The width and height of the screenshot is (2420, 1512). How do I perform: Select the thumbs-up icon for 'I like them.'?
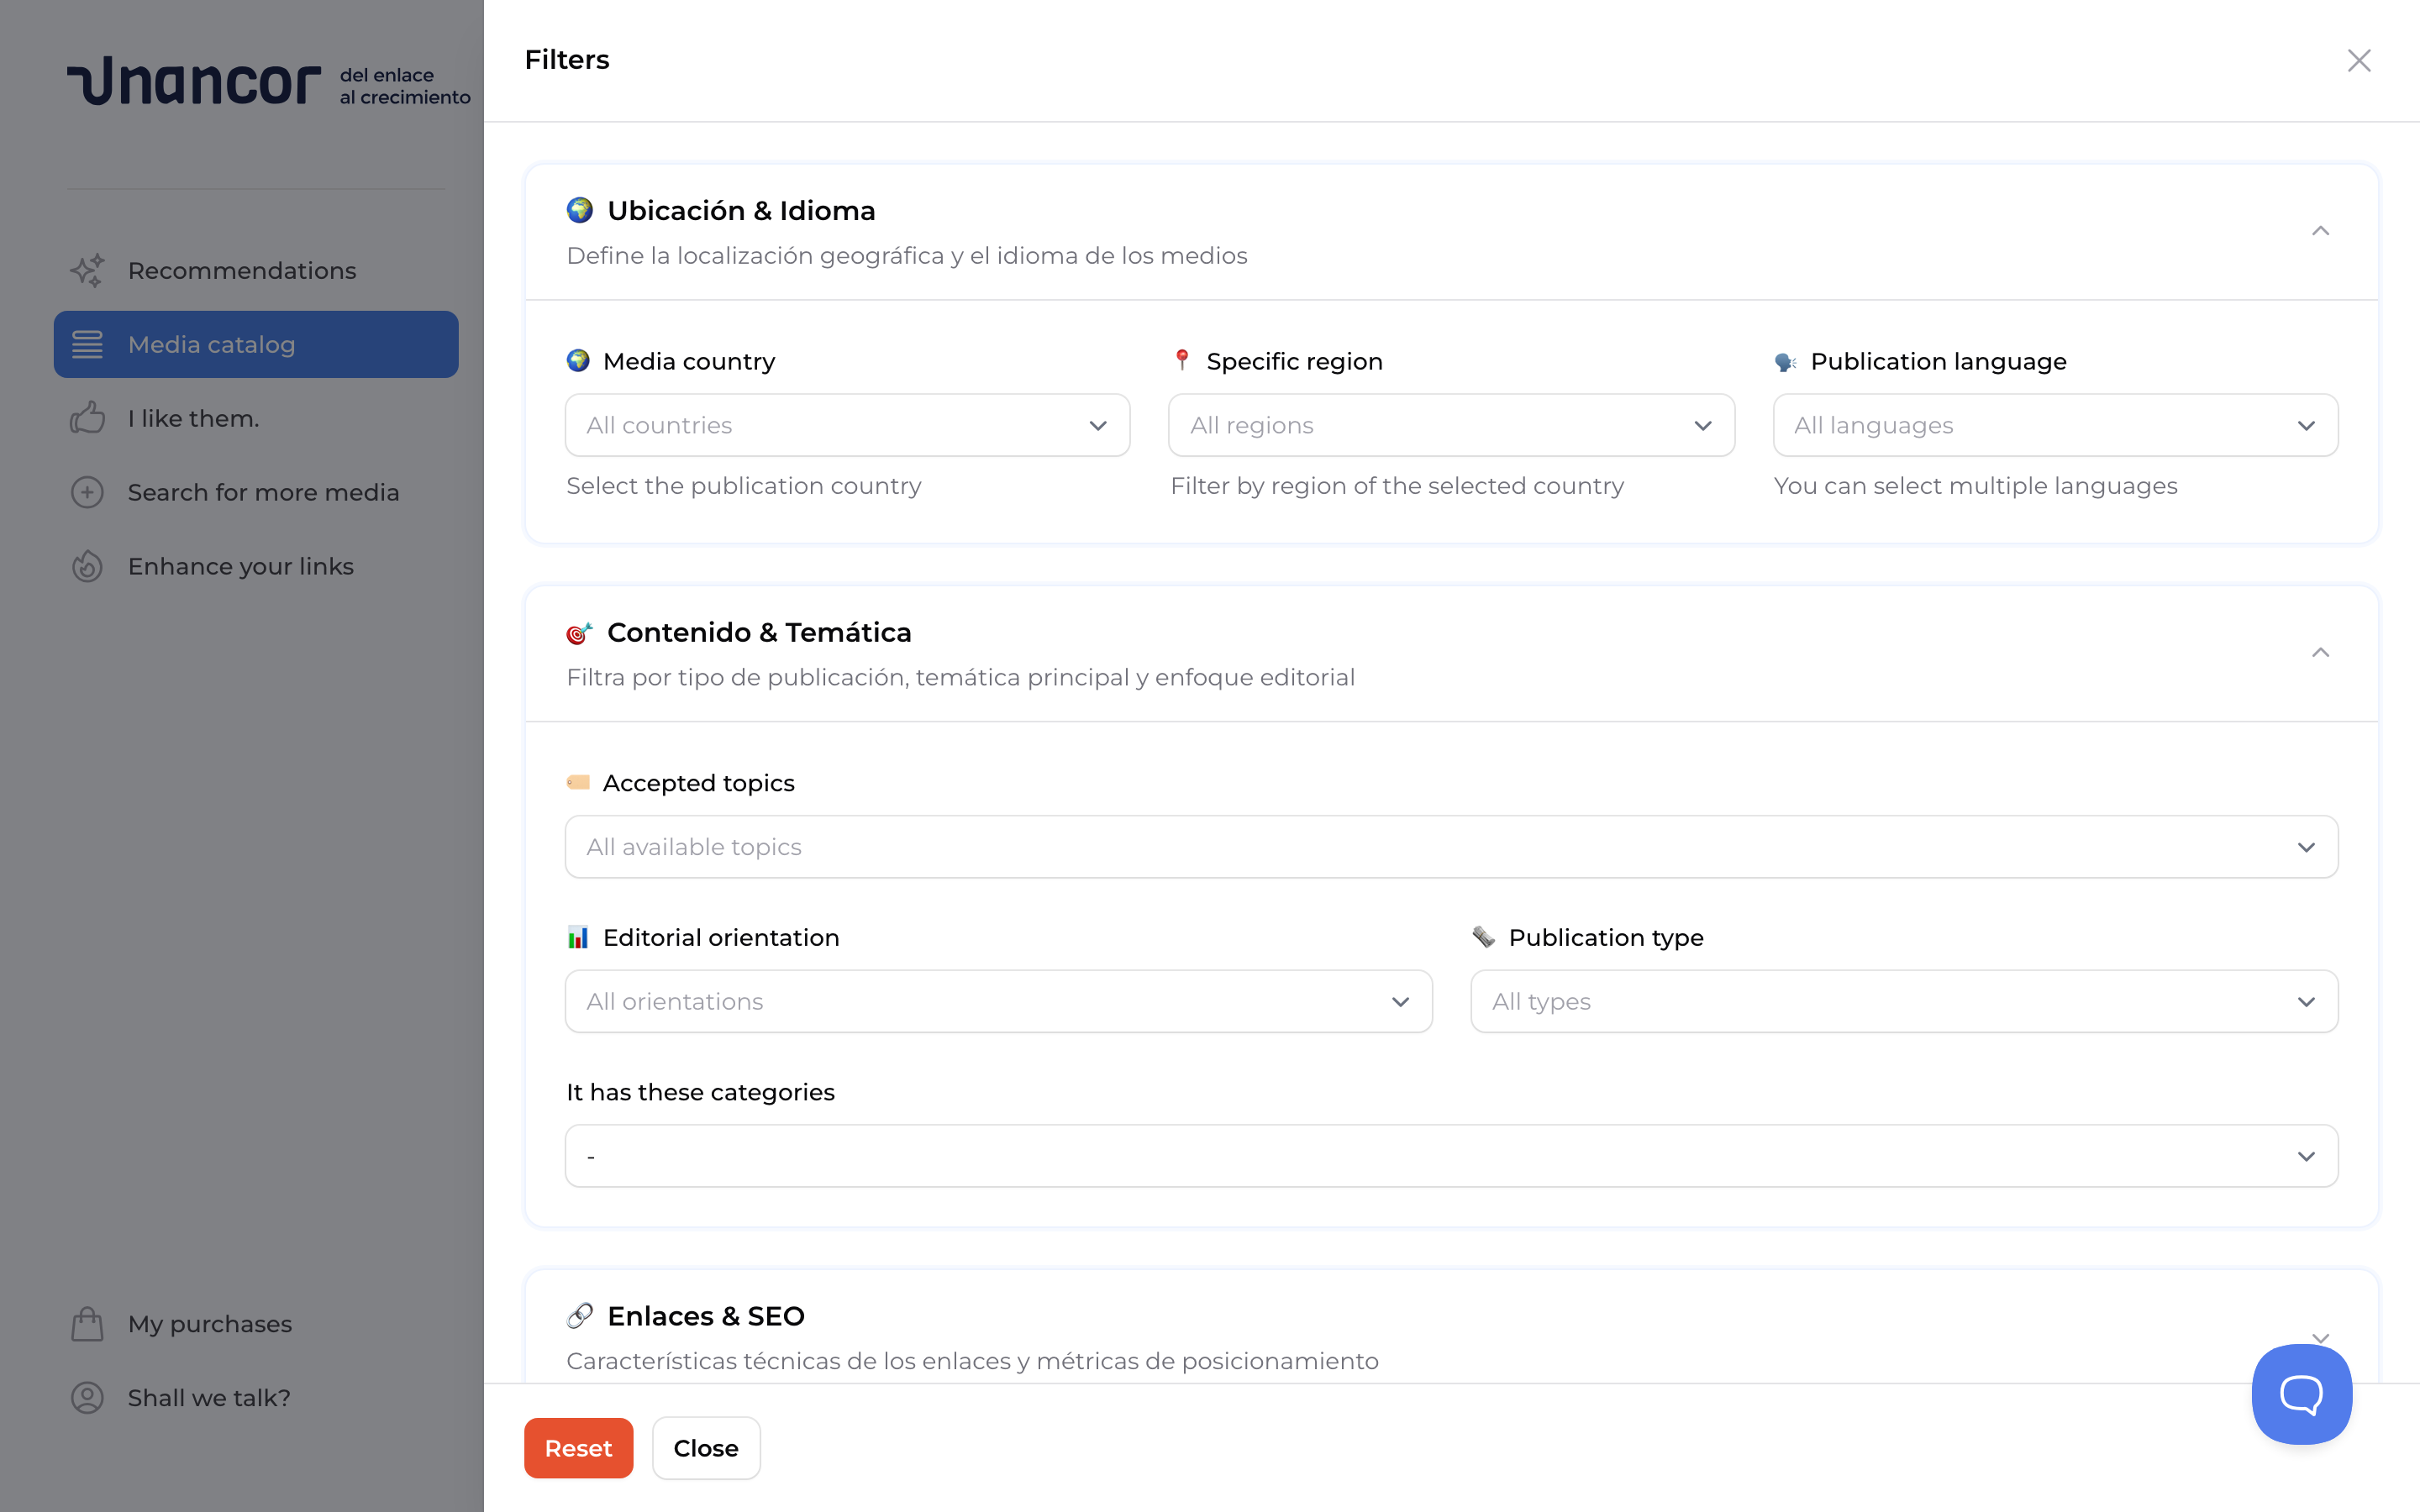[87, 418]
